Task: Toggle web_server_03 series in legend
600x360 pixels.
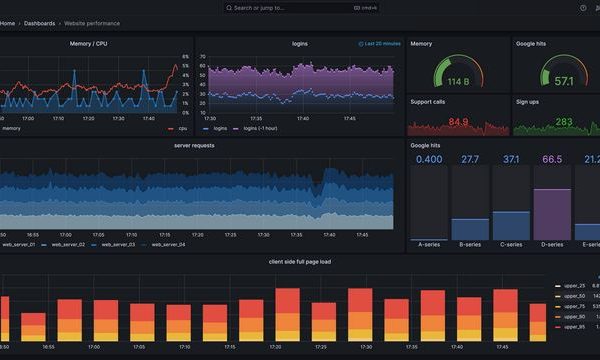Action: 113,244
